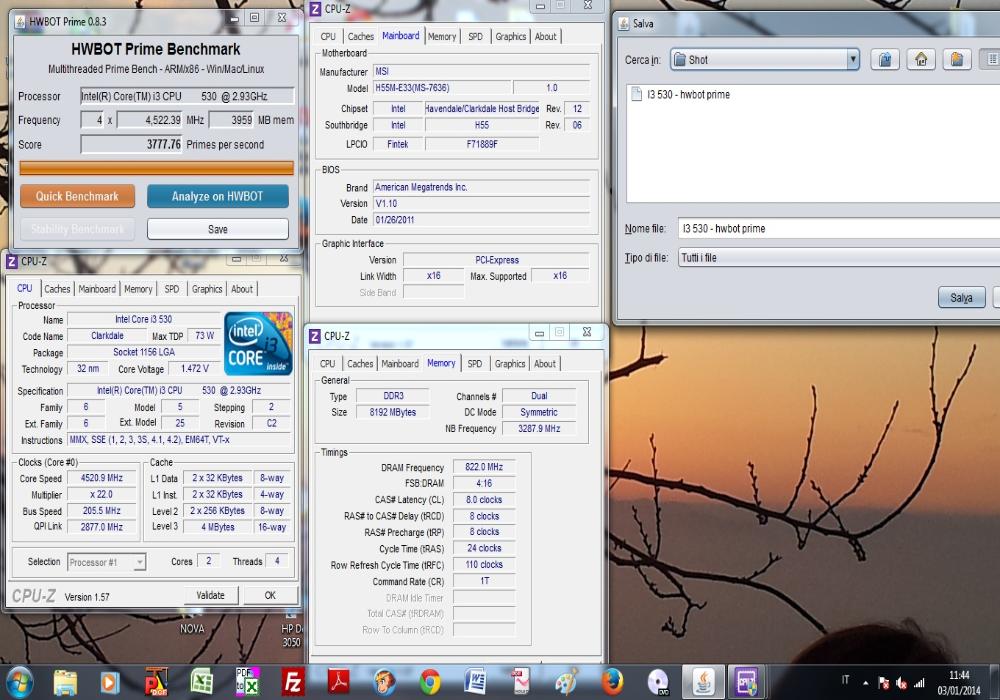Click DRAM Frequency value 822.0 MHz
The width and height of the screenshot is (1000, 700).
[x=484, y=467]
